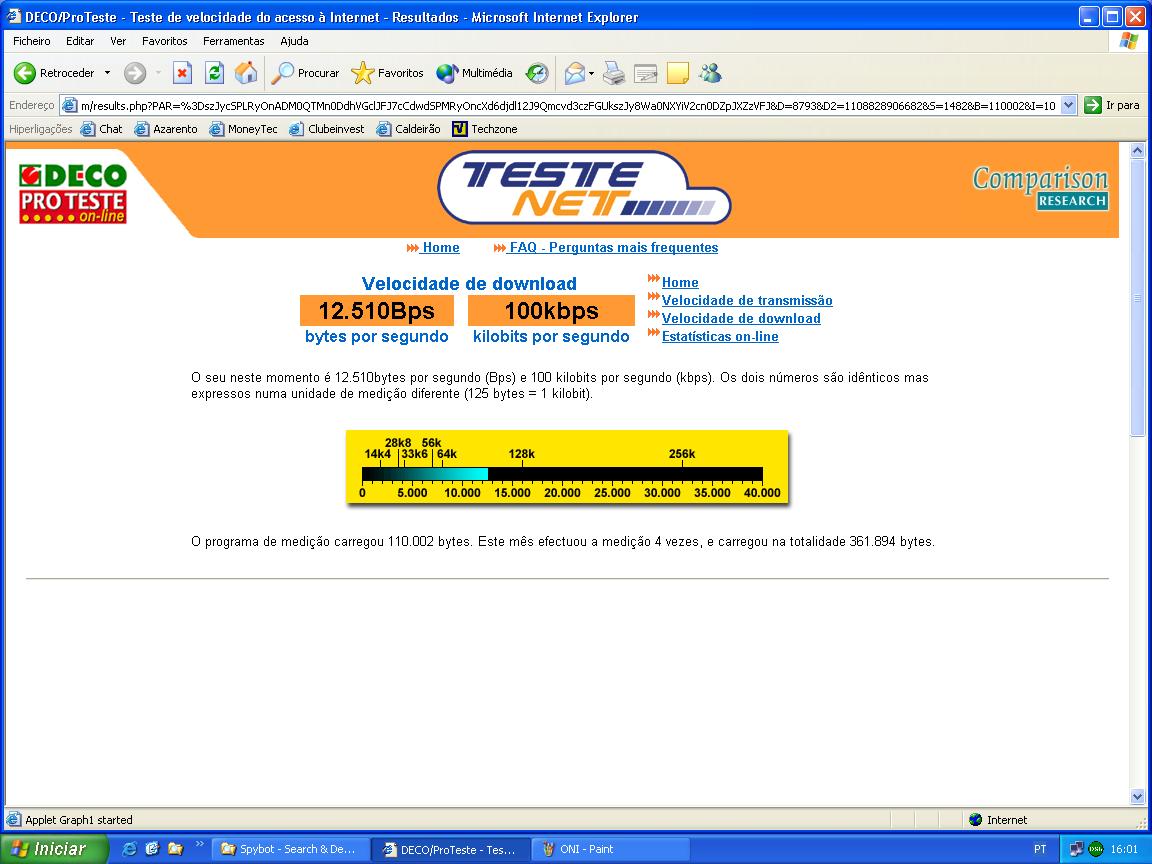The width and height of the screenshot is (1152, 864).
Task: Open the Clubeinvest bookmark link
Action: tap(327, 129)
